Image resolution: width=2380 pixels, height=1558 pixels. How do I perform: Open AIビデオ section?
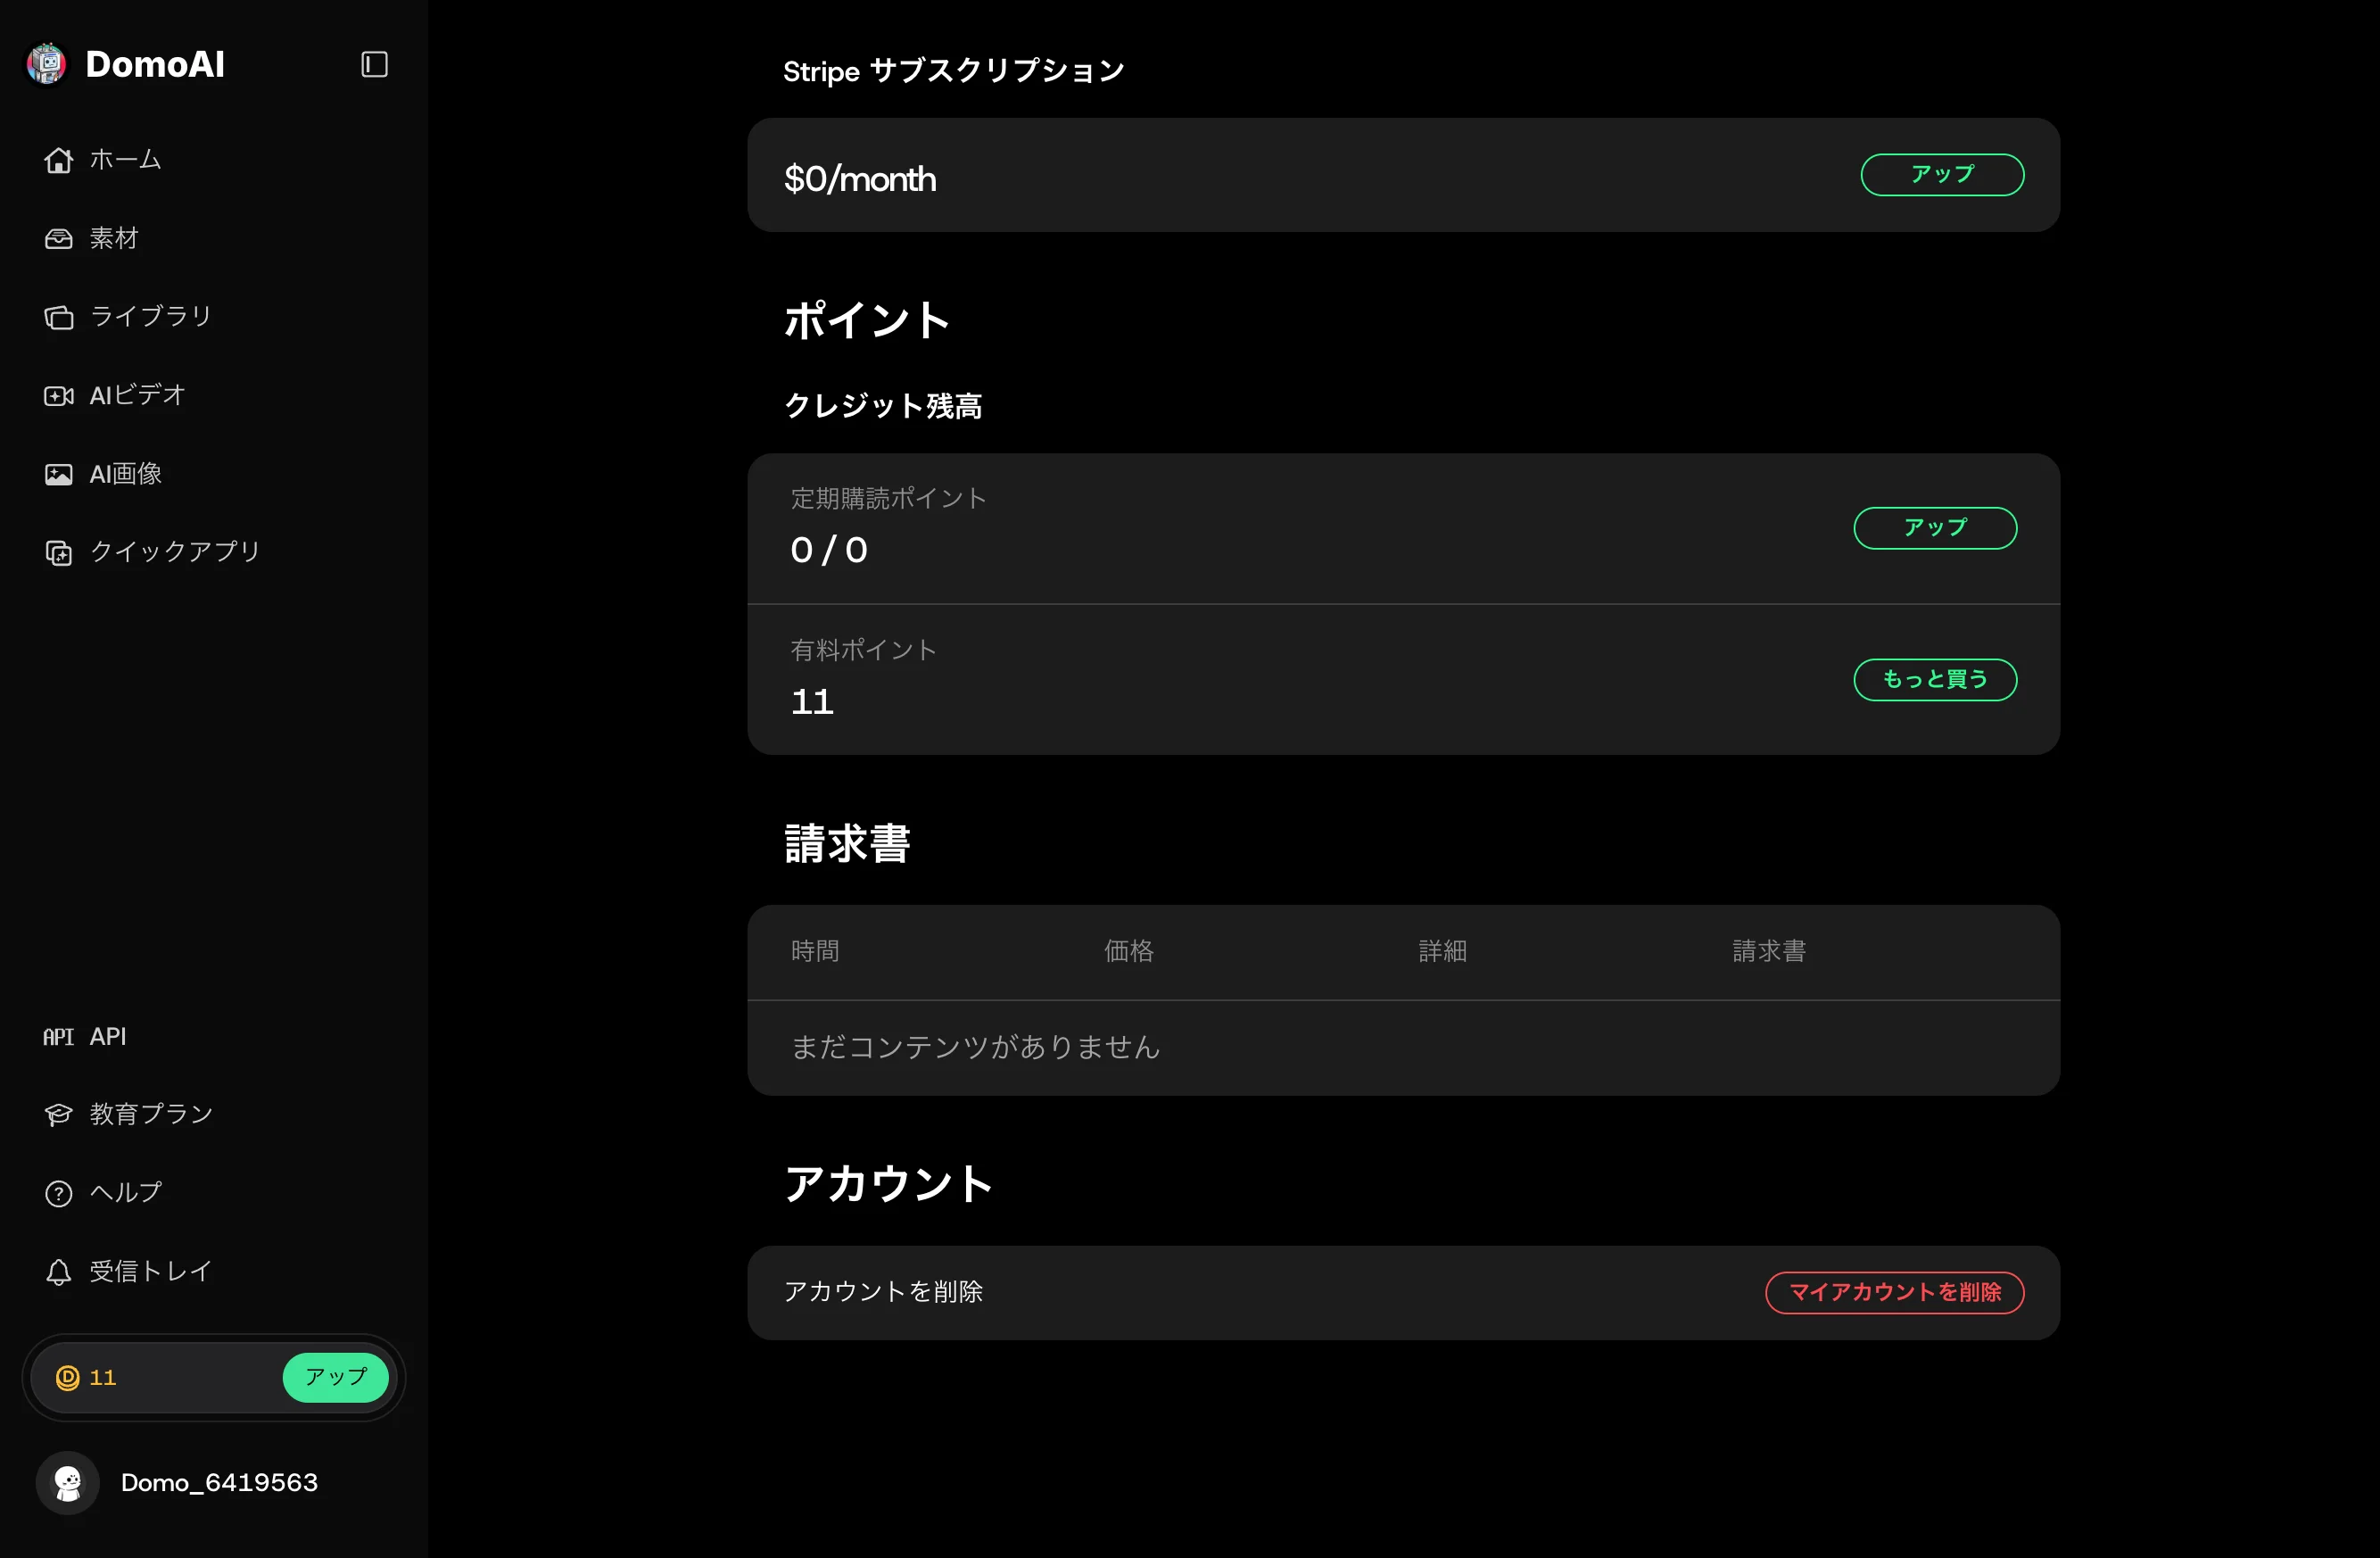pos(138,396)
